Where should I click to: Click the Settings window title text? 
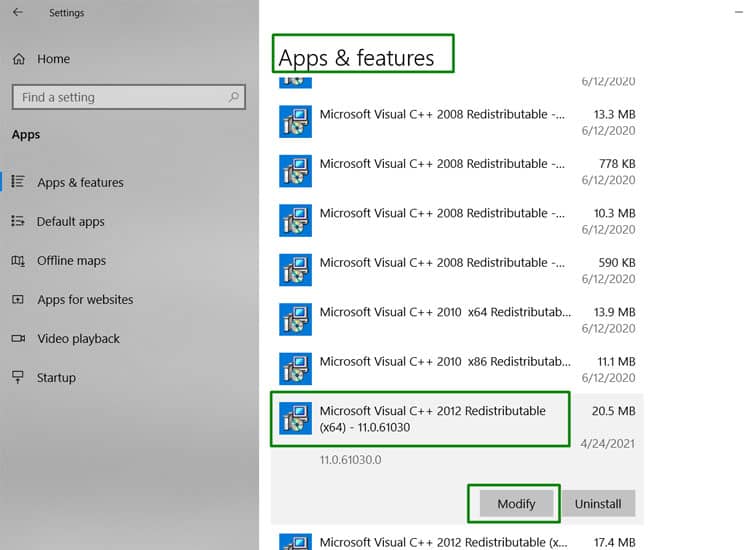tap(66, 13)
